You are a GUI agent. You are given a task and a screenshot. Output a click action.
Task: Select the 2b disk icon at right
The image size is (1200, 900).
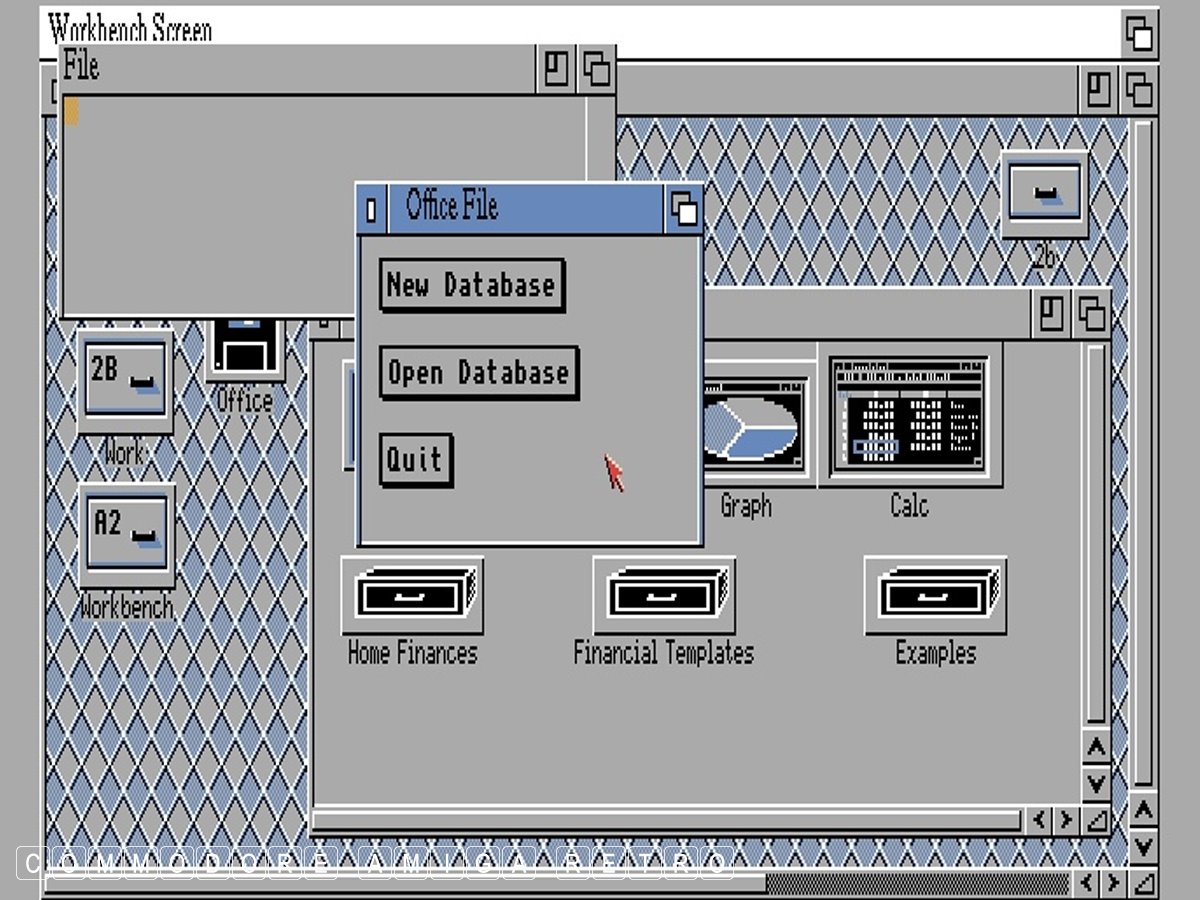click(1044, 192)
